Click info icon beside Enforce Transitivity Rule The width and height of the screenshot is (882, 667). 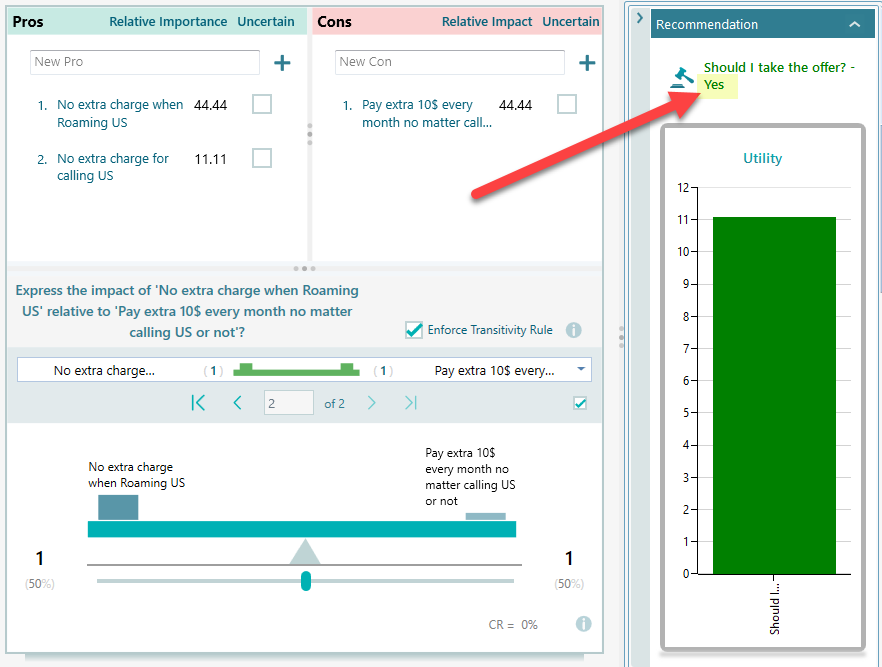click(x=574, y=330)
